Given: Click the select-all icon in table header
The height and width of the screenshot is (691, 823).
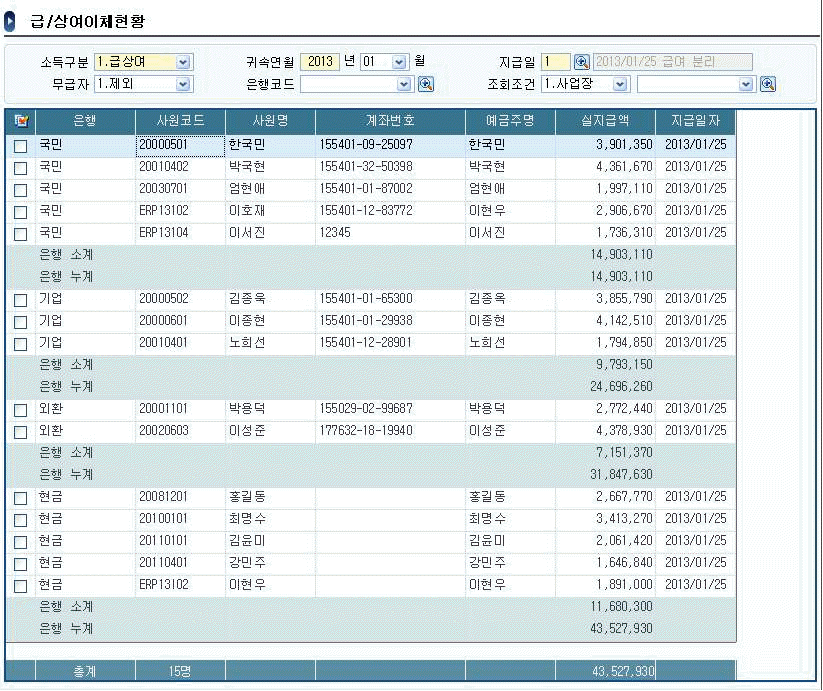Looking at the screenshot, I should (20, 121).
